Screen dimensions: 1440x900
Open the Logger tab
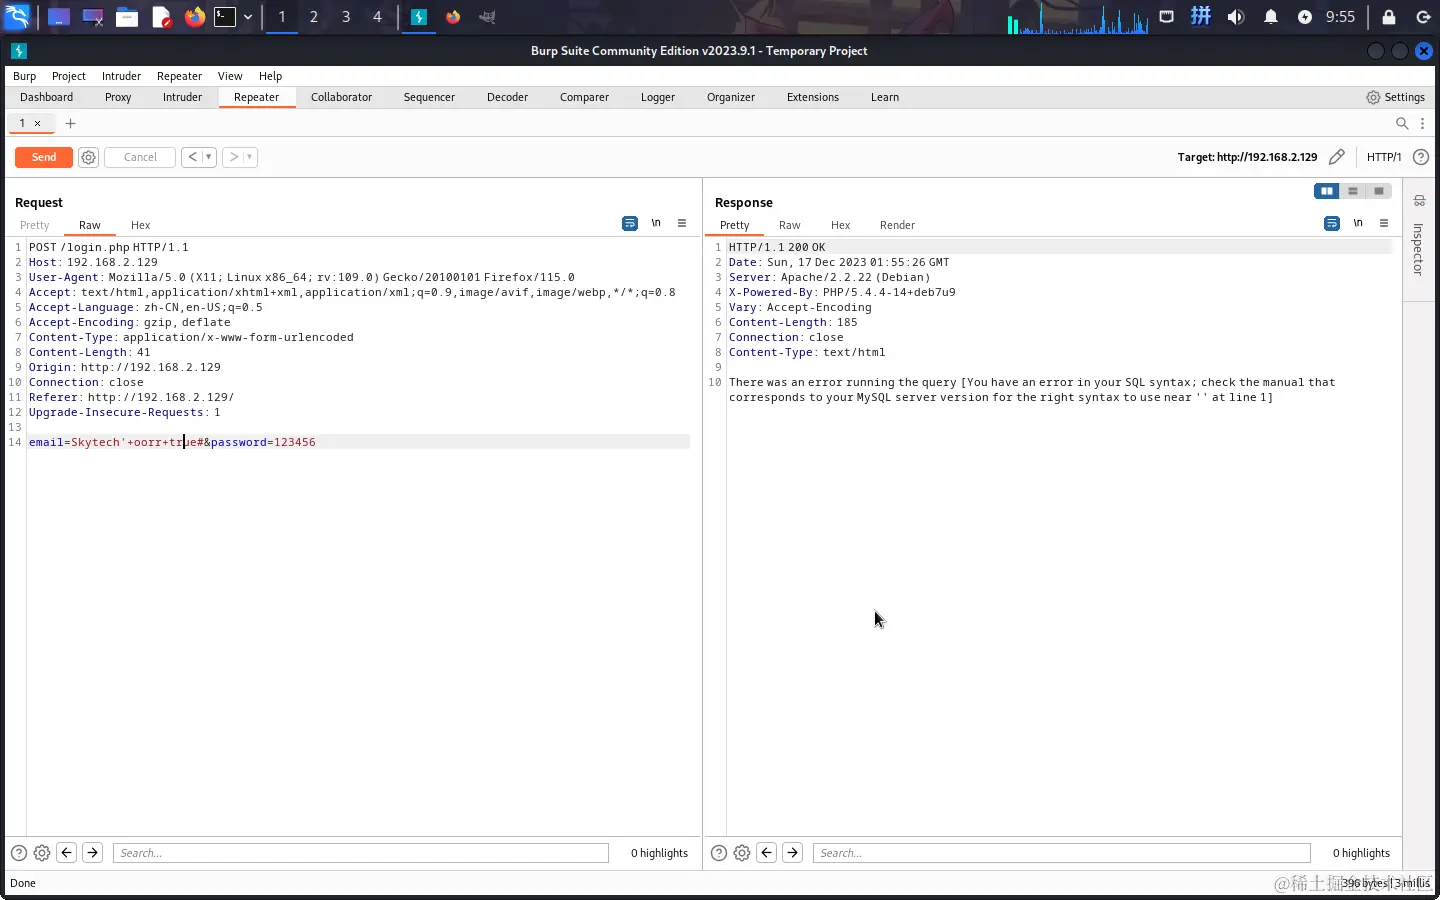[x=658, y=97]
